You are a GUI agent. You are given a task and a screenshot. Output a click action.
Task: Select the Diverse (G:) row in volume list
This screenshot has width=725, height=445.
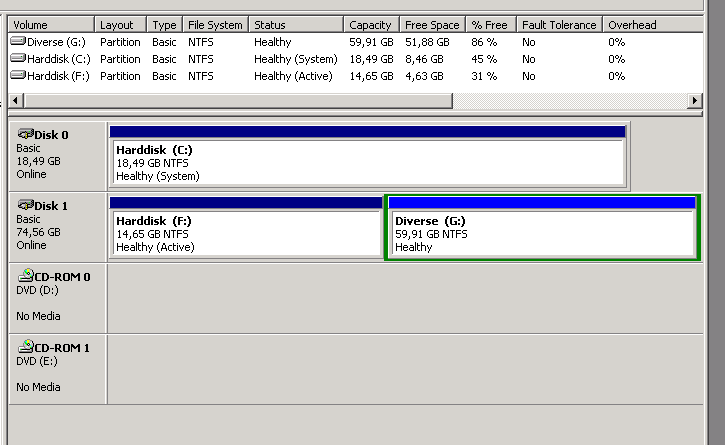pos(356,42)
